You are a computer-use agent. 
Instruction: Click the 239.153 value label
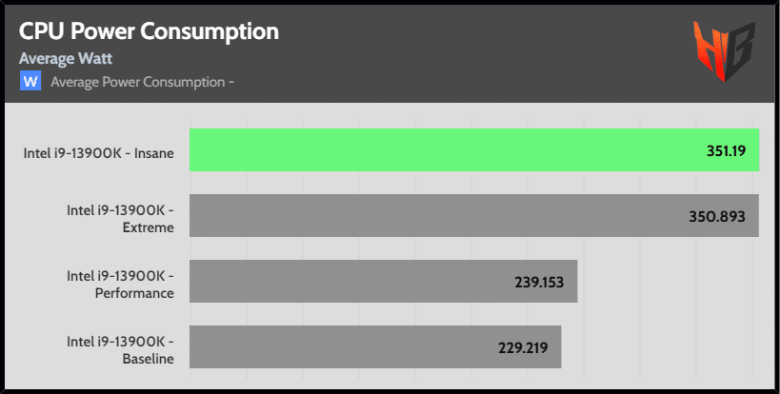[539, 282]
